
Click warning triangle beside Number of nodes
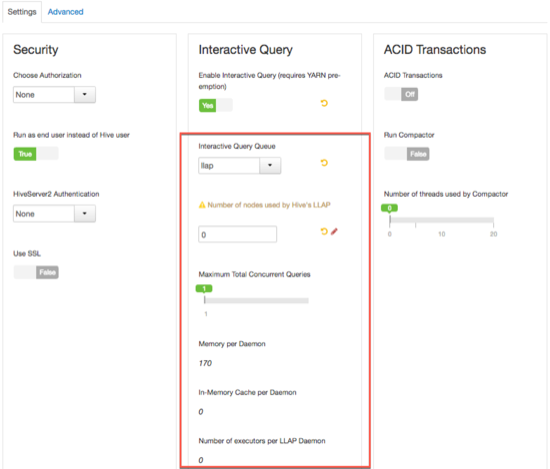[x=202, y=205]
